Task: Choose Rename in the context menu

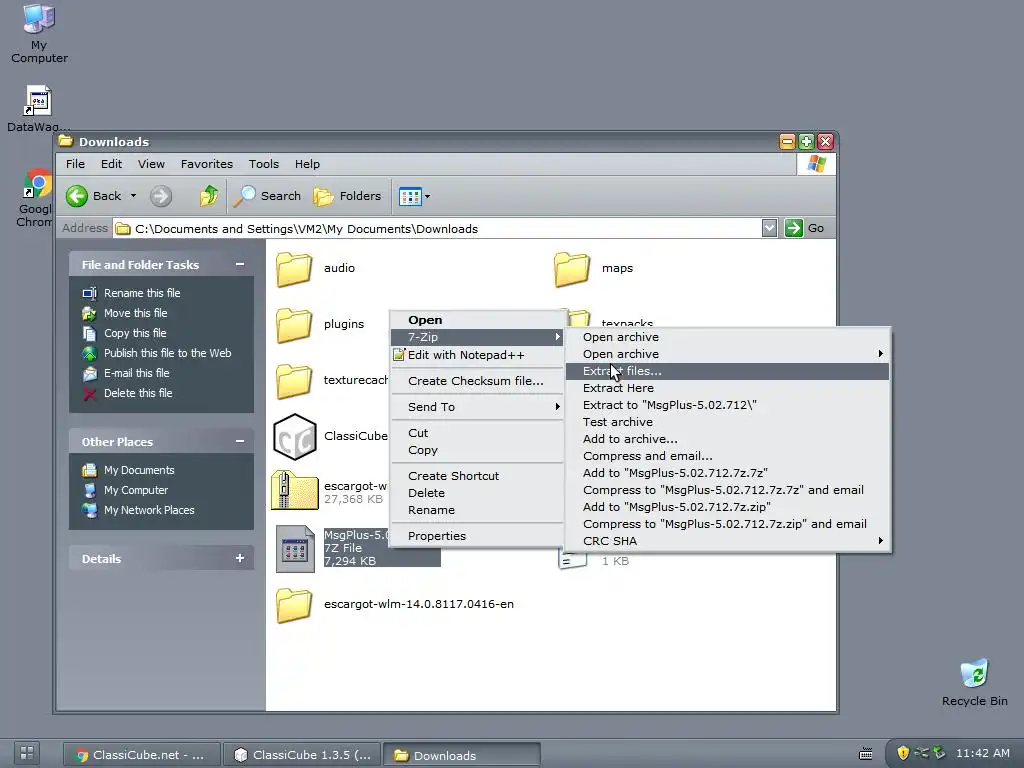Action: pyautogui.click(x=477, y=510)
